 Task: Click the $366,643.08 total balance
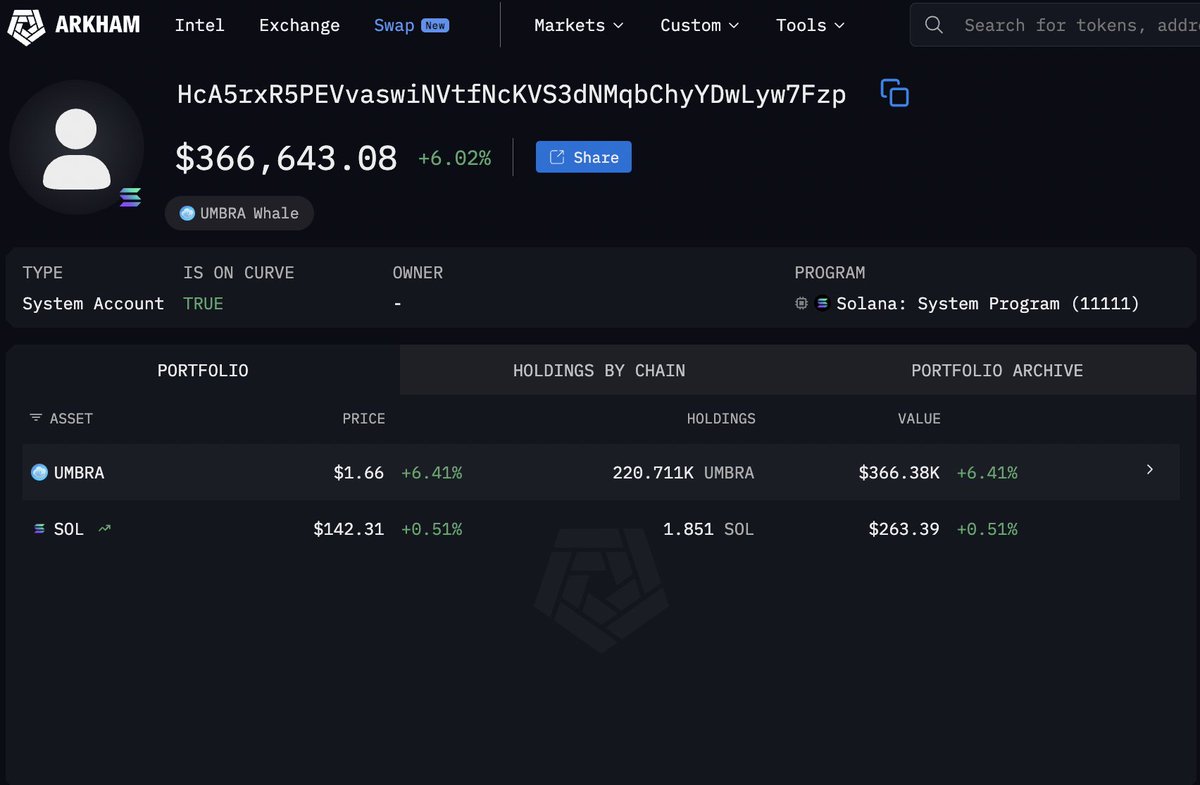(286, 157)
